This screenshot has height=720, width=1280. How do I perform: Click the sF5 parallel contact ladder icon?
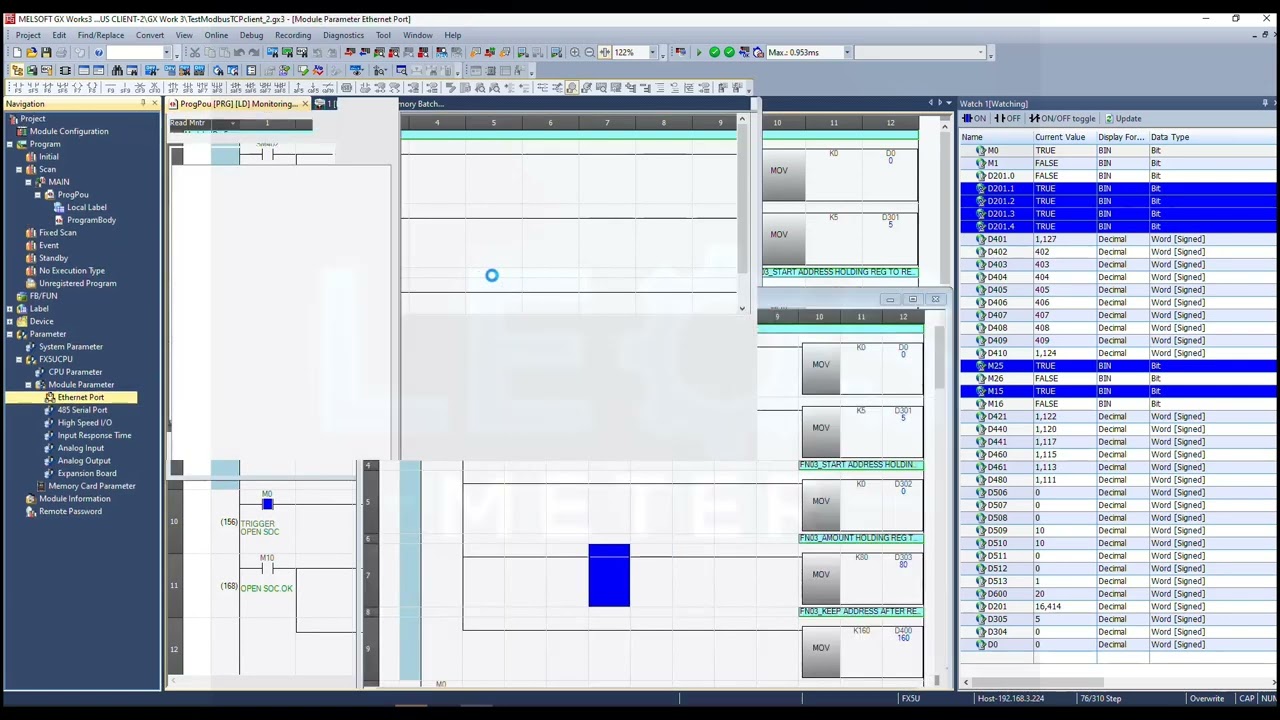[x=33, y=88]
